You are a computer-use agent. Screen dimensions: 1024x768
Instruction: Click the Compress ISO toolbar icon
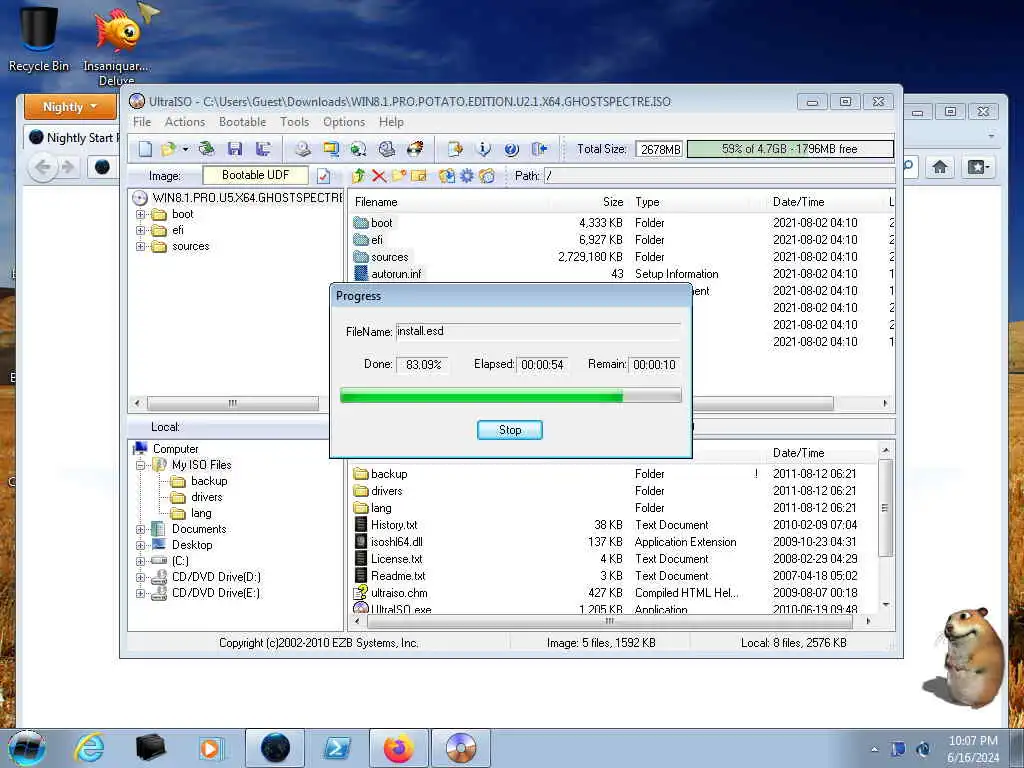tap(331, 149)
